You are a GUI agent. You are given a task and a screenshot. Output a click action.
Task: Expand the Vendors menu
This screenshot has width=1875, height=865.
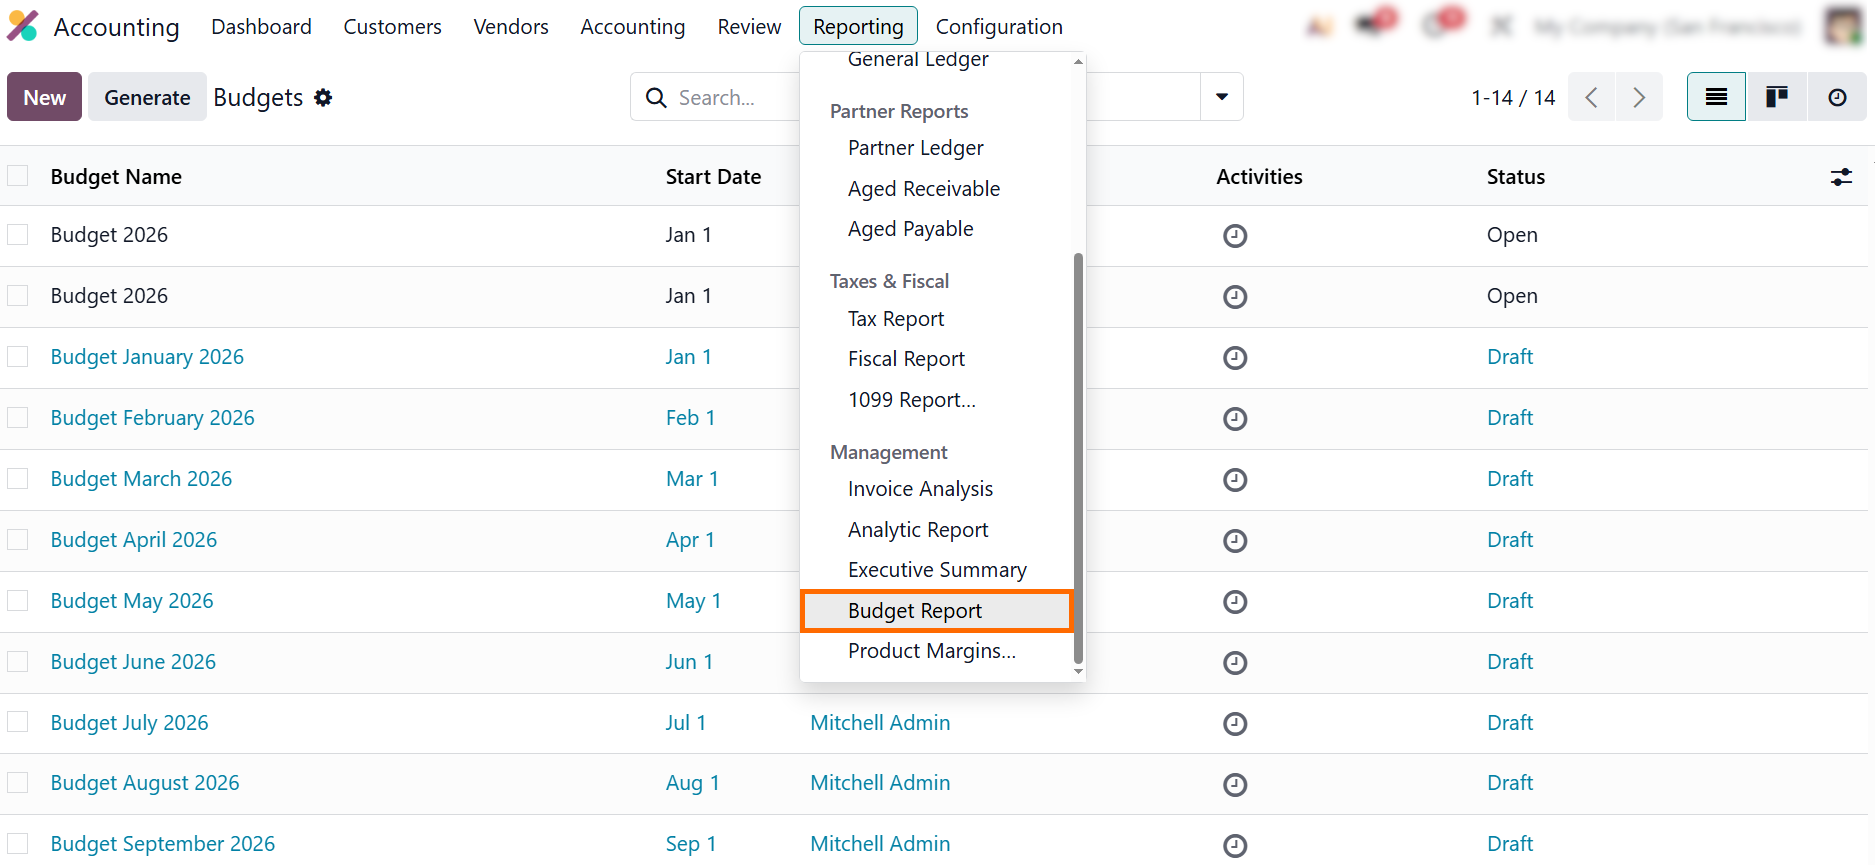point(510,27)
